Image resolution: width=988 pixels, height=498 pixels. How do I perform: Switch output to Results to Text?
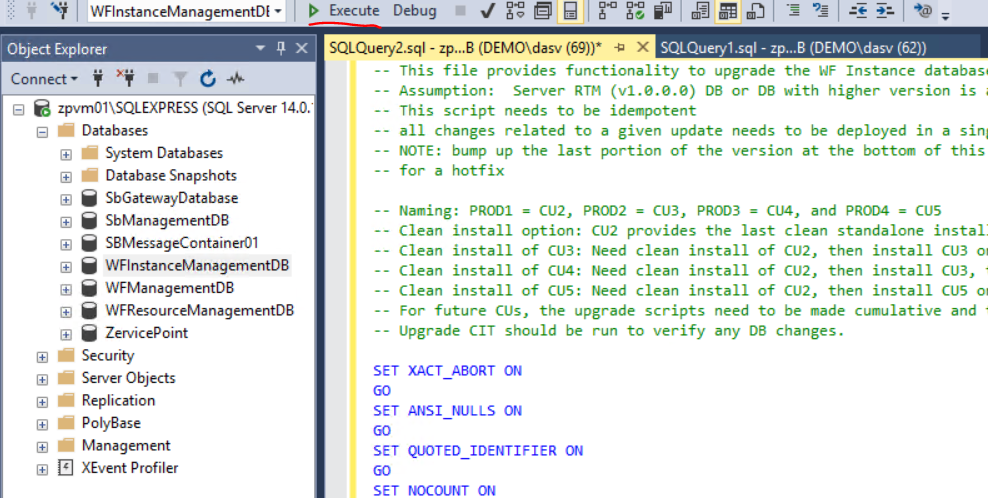click(x=700, y=11)
